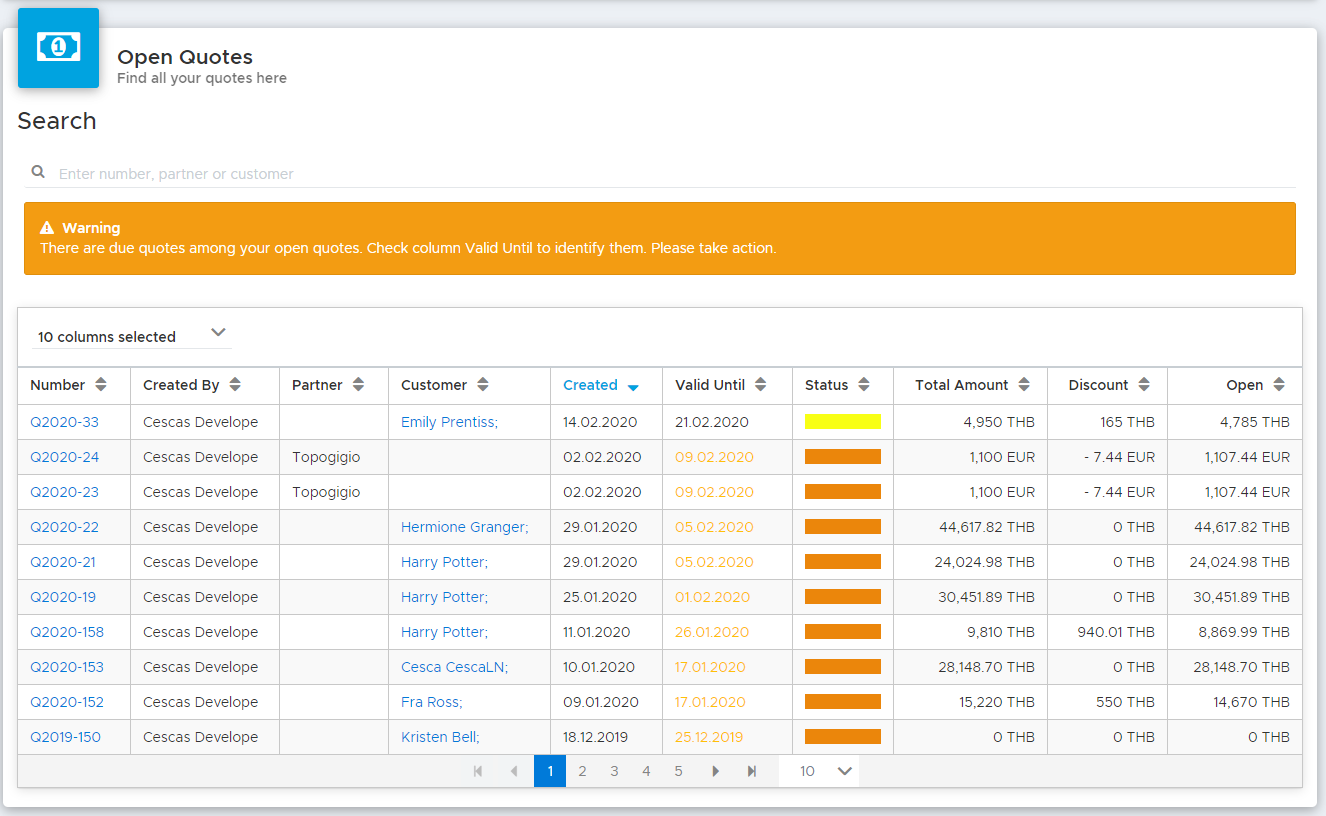Click discount value 940.01 THB
Image resolution: width=1326 pixels, height=816 pixels.
coord(1116,632)
